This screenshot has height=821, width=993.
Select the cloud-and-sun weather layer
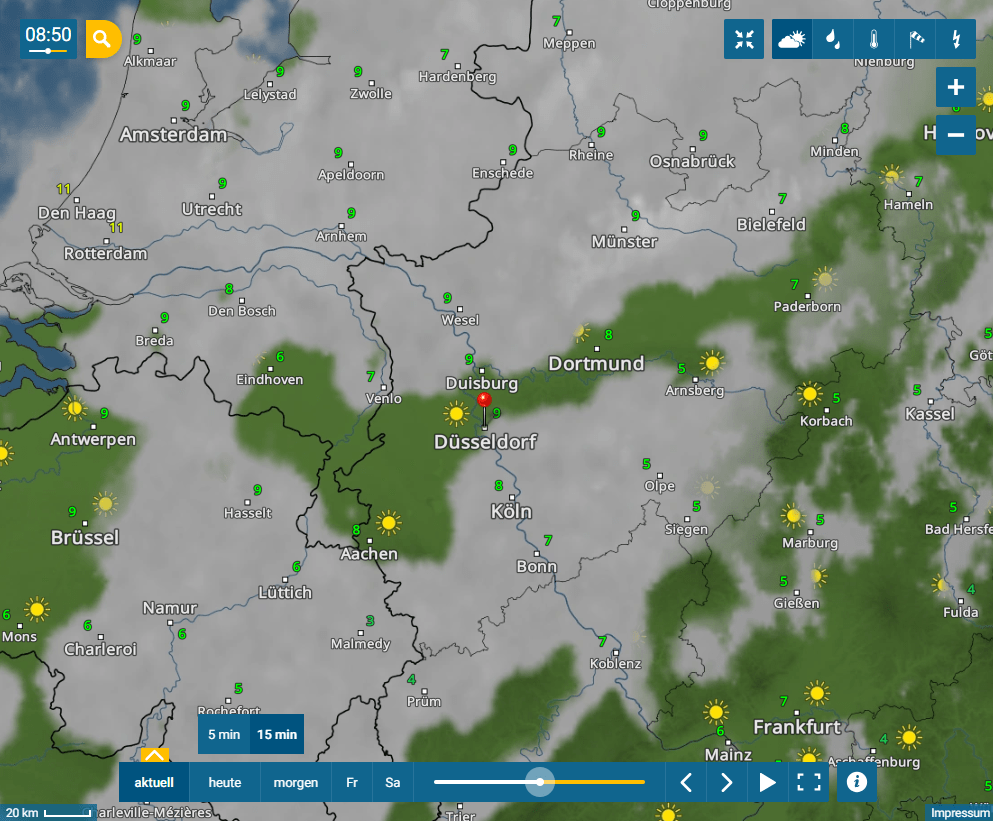coord(791,40)
